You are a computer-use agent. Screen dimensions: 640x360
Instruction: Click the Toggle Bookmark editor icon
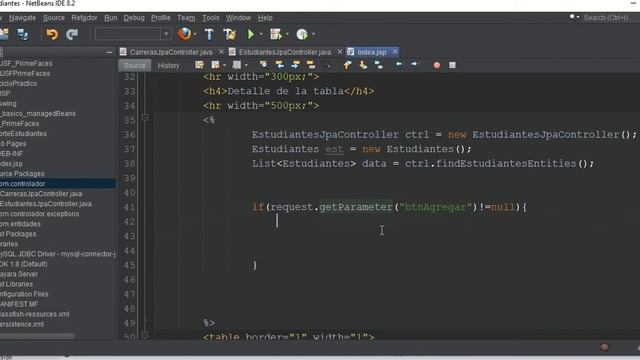pos(378,65)
